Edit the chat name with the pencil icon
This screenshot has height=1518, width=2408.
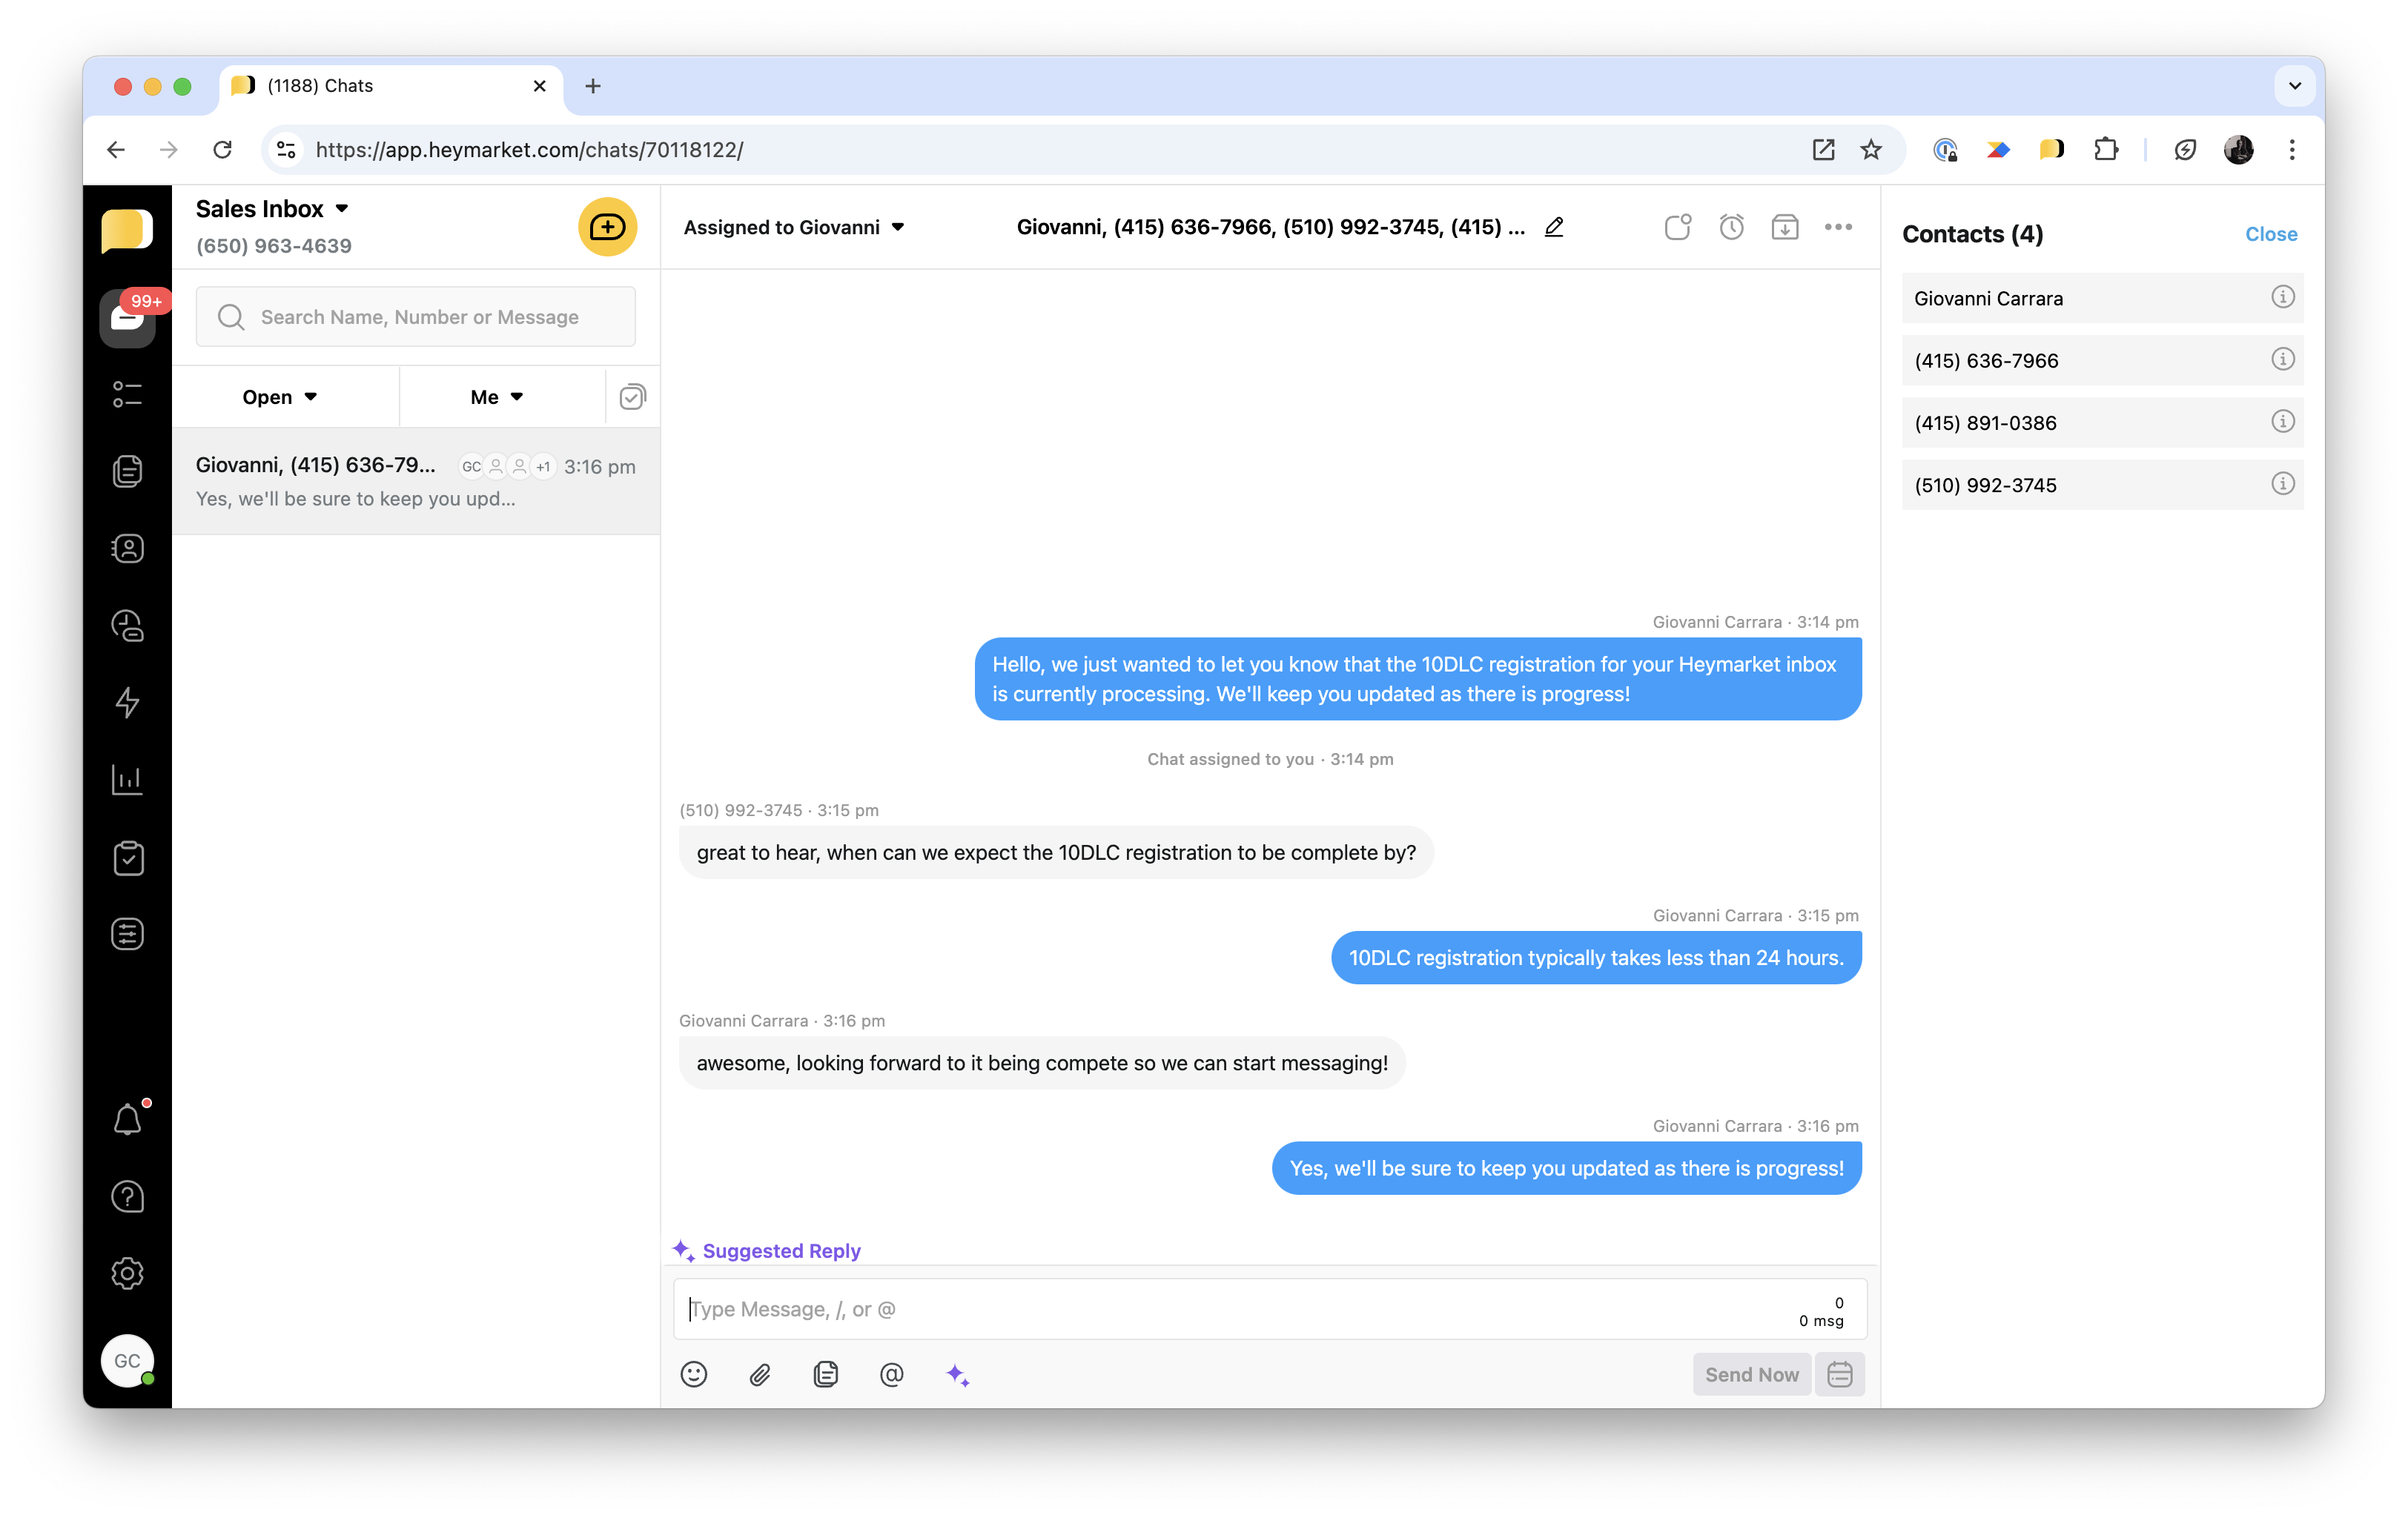(x=1553, y=227)
